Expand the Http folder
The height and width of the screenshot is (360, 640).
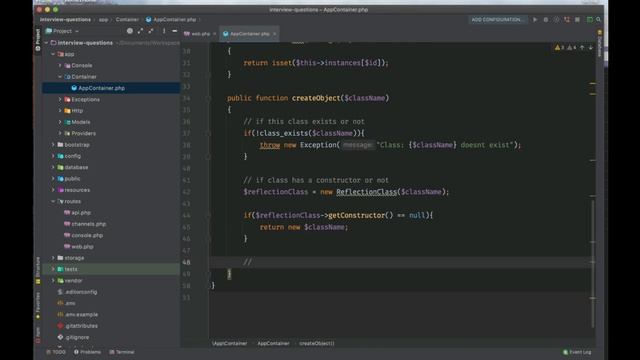click(60, 111)
